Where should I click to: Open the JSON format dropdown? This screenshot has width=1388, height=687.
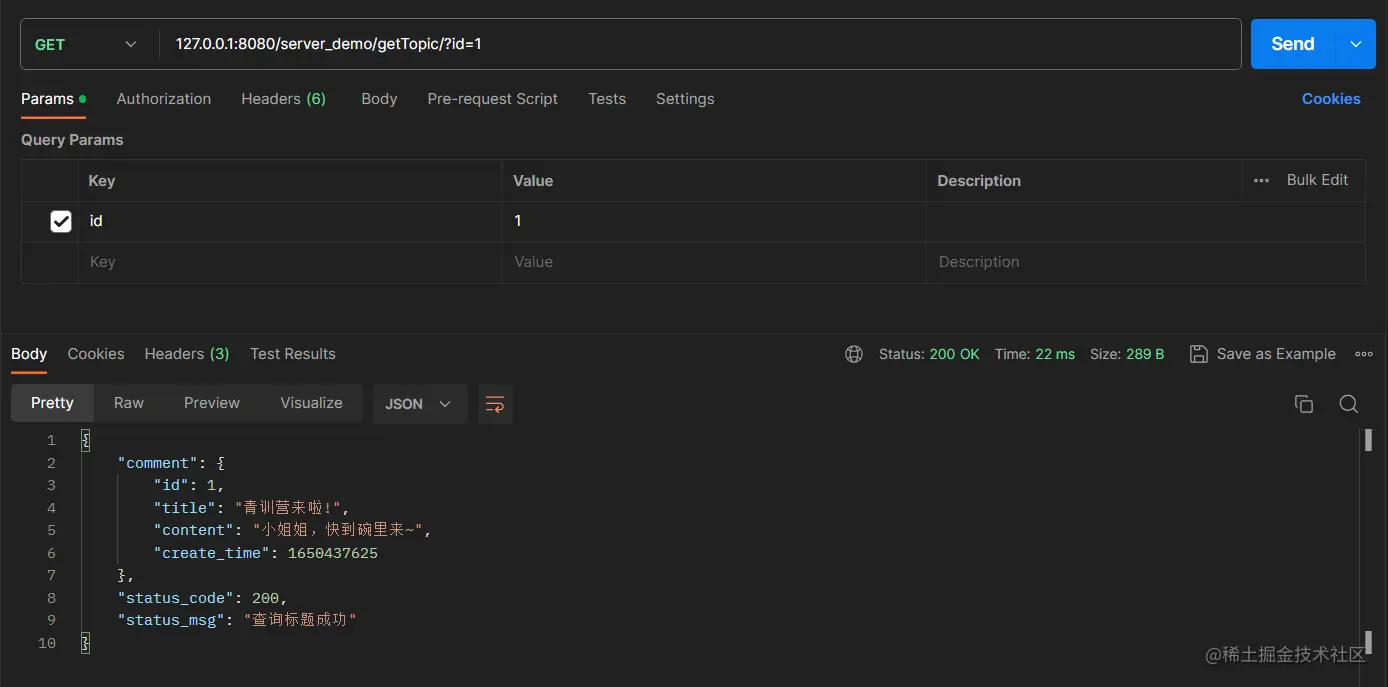coord(419,404)
